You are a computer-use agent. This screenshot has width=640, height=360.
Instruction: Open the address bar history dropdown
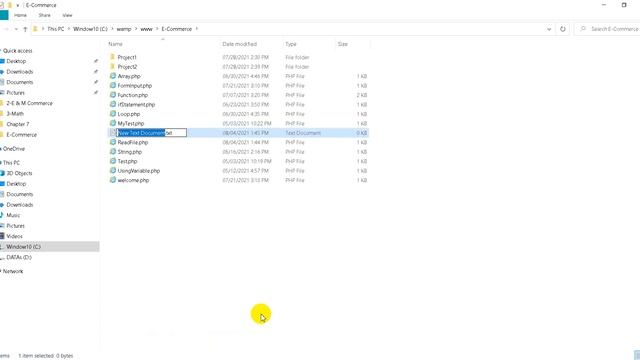point(549,29)
